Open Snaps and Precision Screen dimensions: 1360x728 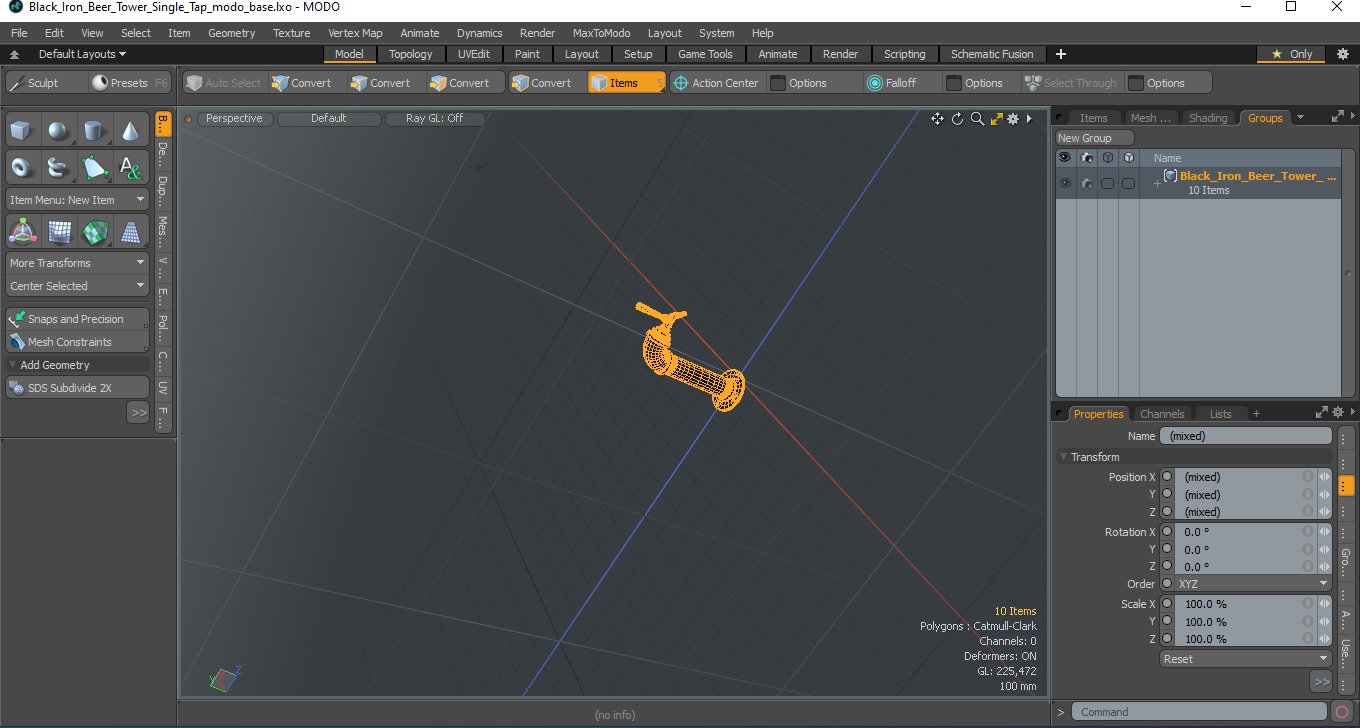pyautogui.click(x=78, y=319)
